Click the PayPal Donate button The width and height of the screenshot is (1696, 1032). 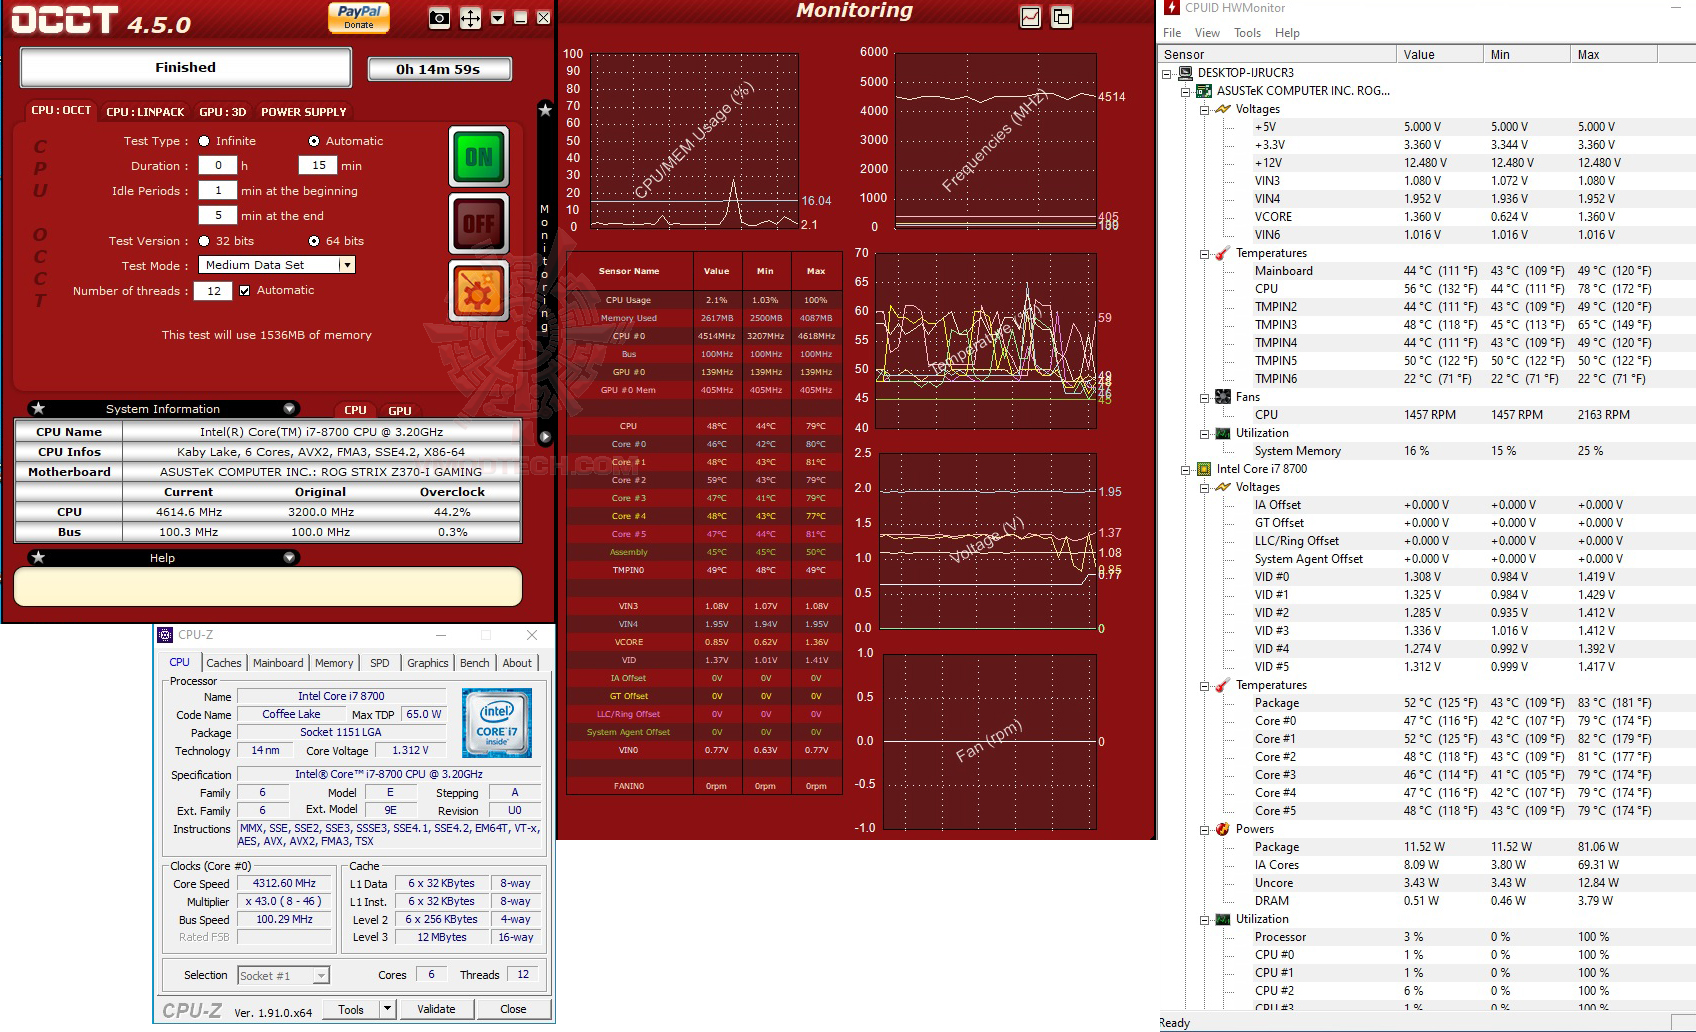click(x=359, y=17)
